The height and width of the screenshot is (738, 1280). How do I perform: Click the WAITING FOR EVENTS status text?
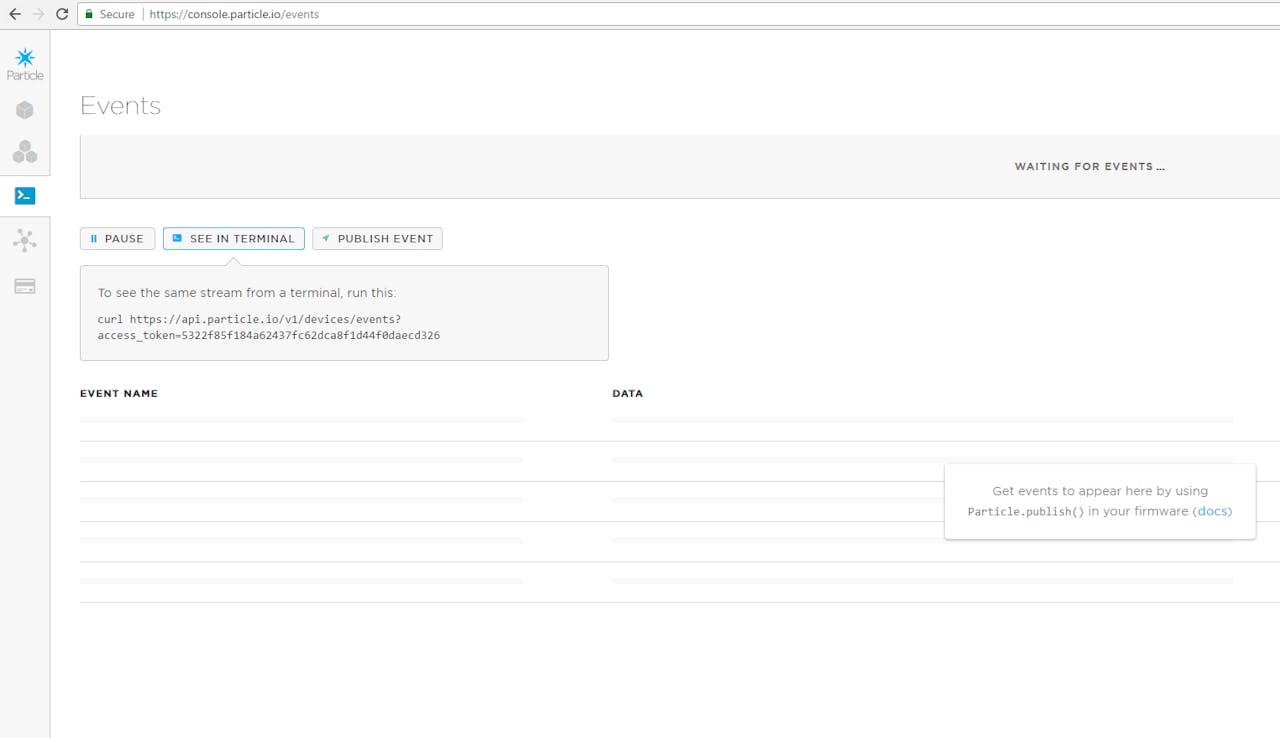point(1090,167)
